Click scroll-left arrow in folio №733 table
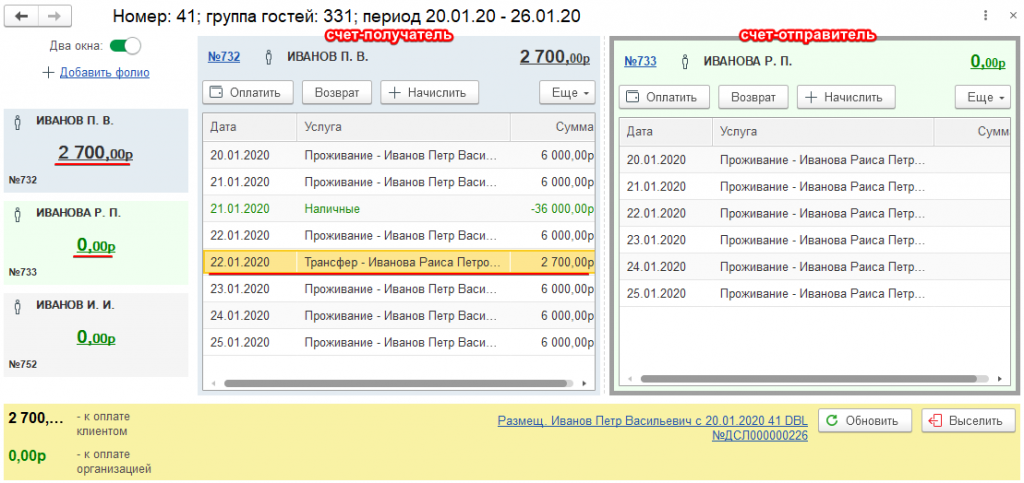 pyautogui.click(x=628, y=379)
